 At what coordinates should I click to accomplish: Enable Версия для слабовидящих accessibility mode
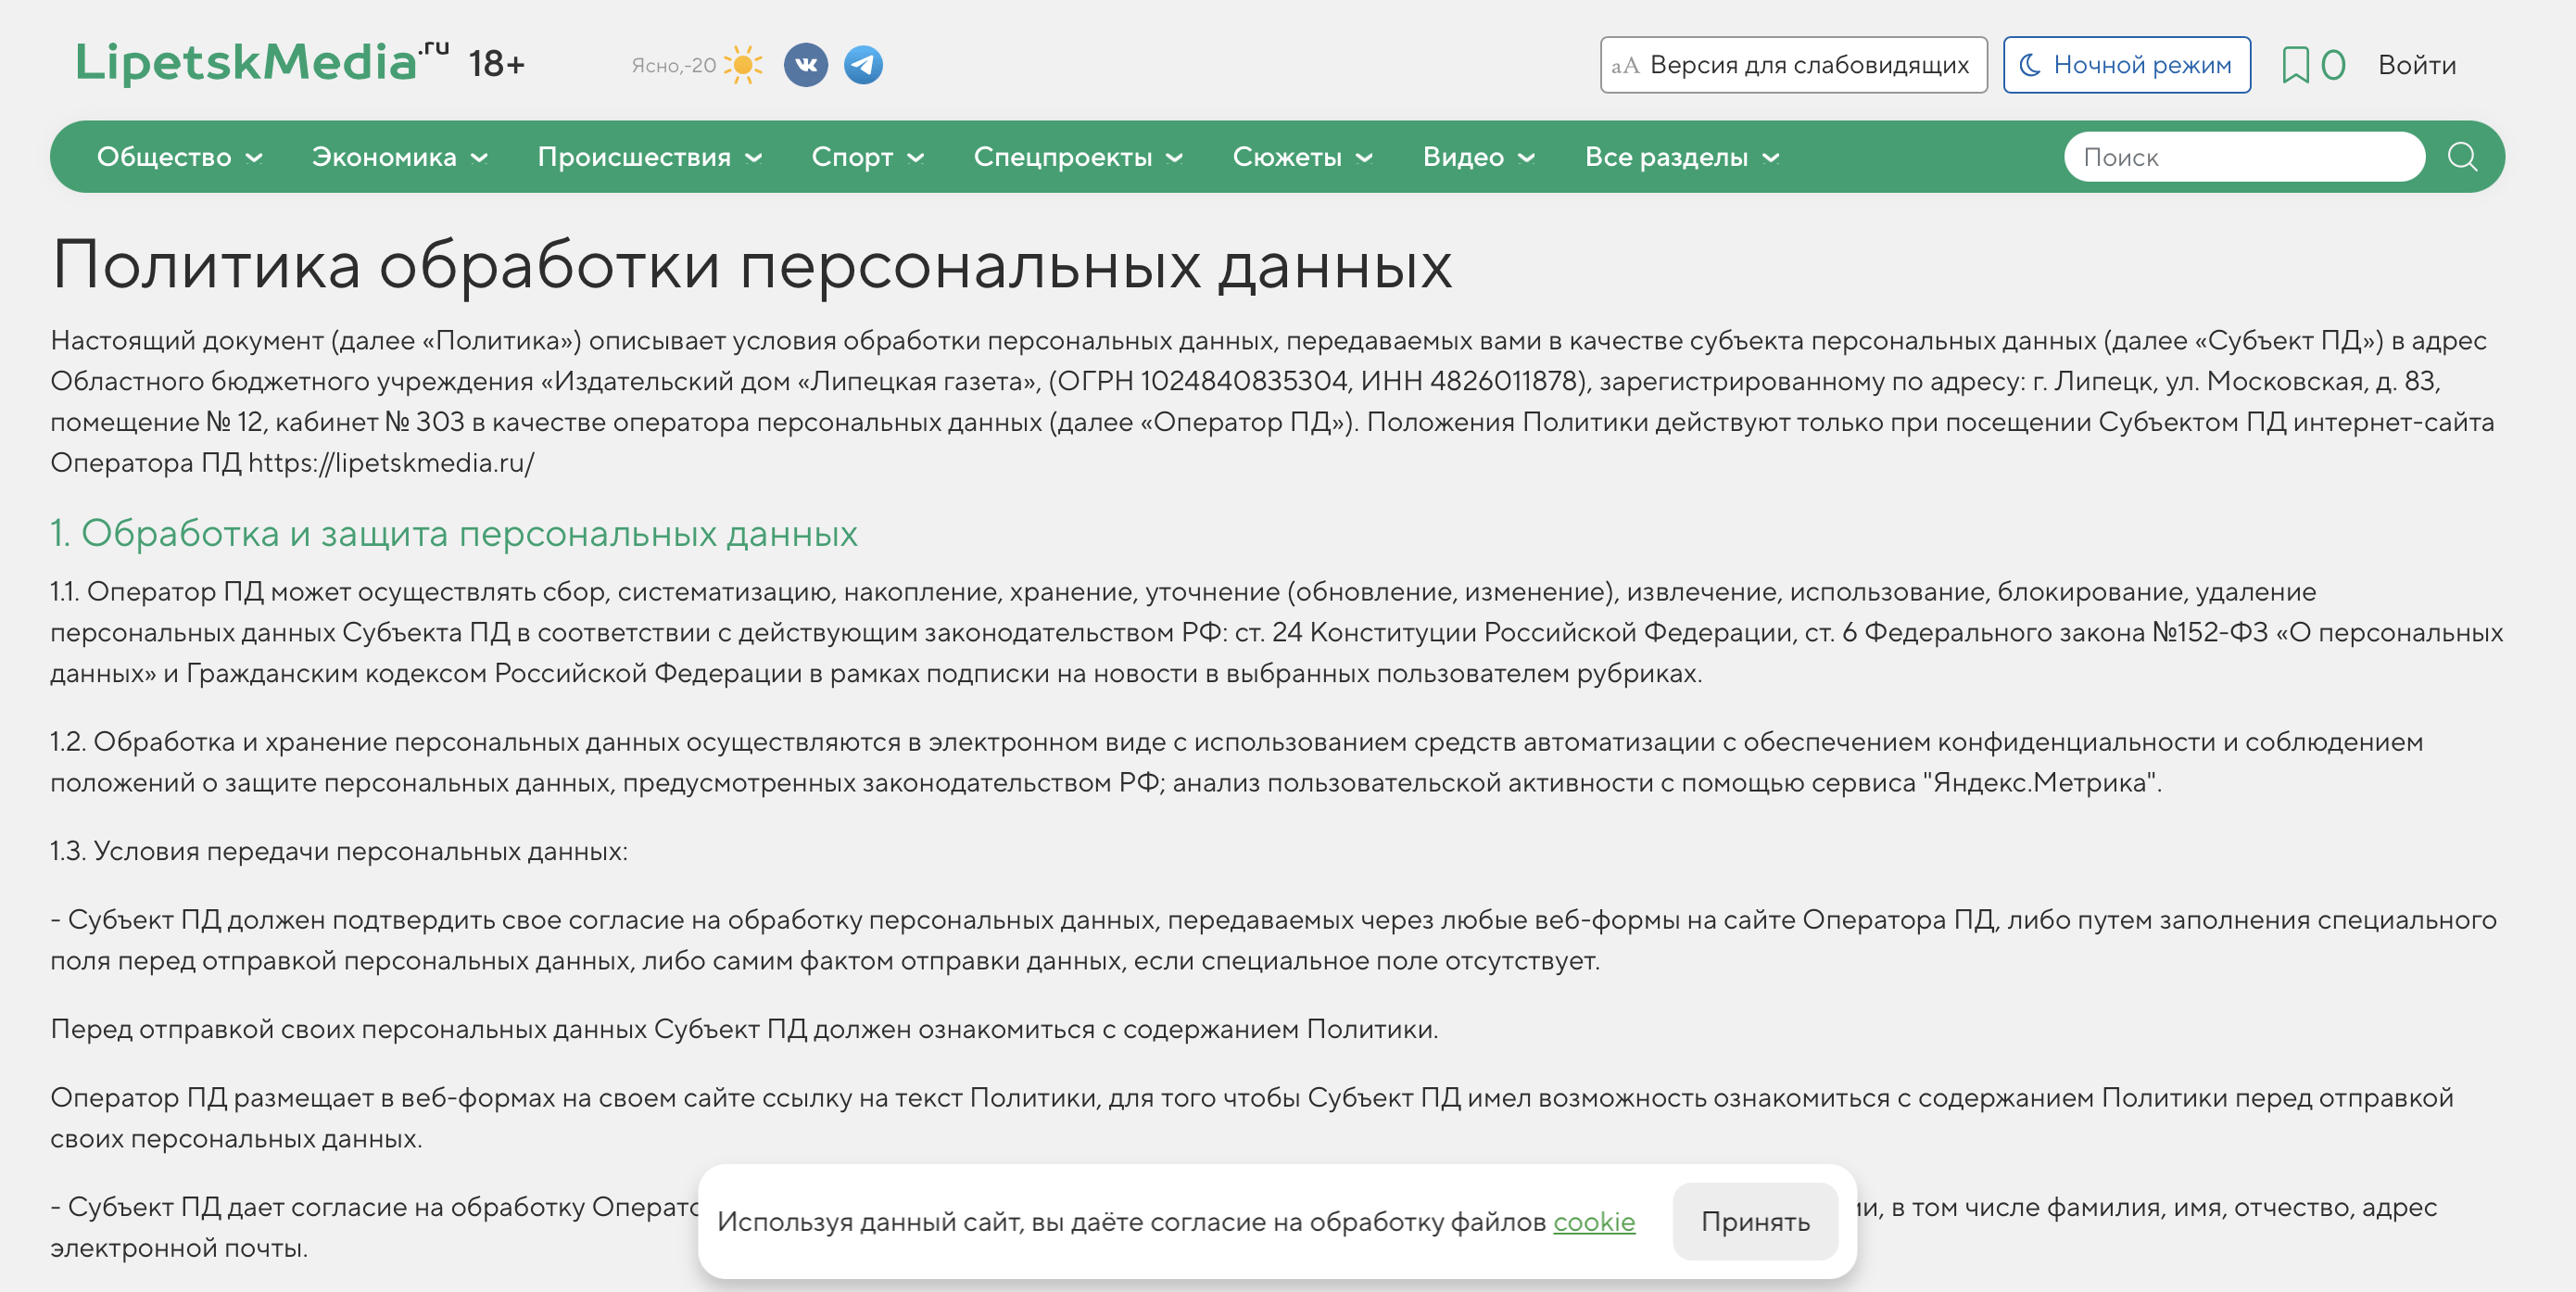click(1793, 65)
